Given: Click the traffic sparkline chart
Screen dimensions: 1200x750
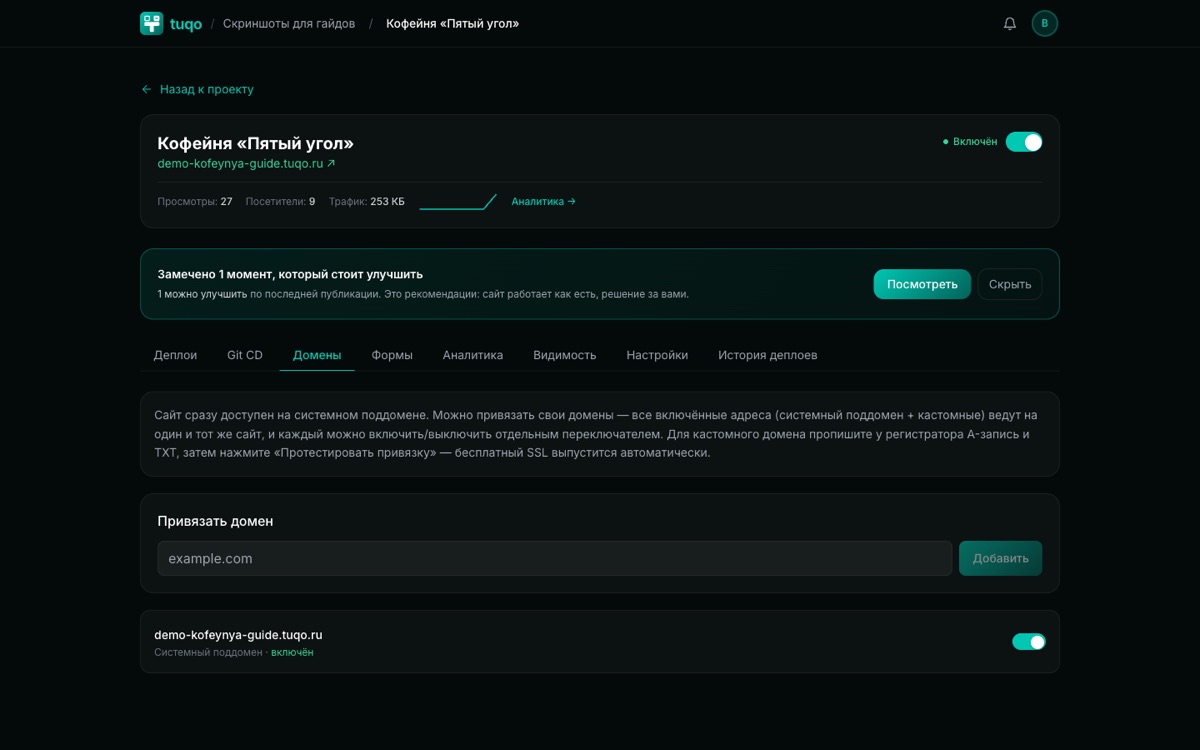Looking at the screenshot, I should pyautogui.click(x=458, y=201).
